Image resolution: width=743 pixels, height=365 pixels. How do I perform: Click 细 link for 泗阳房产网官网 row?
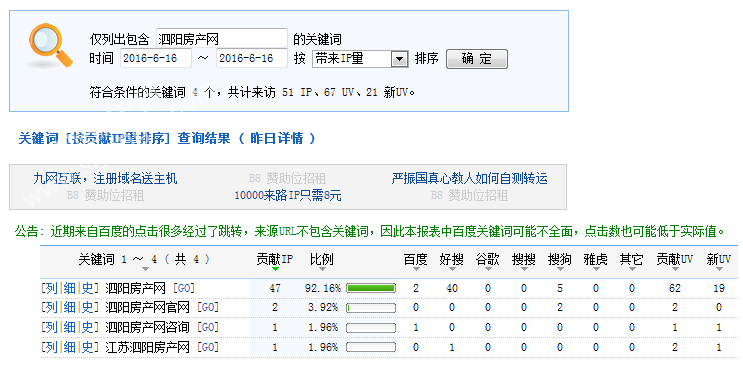pos(69,308)
